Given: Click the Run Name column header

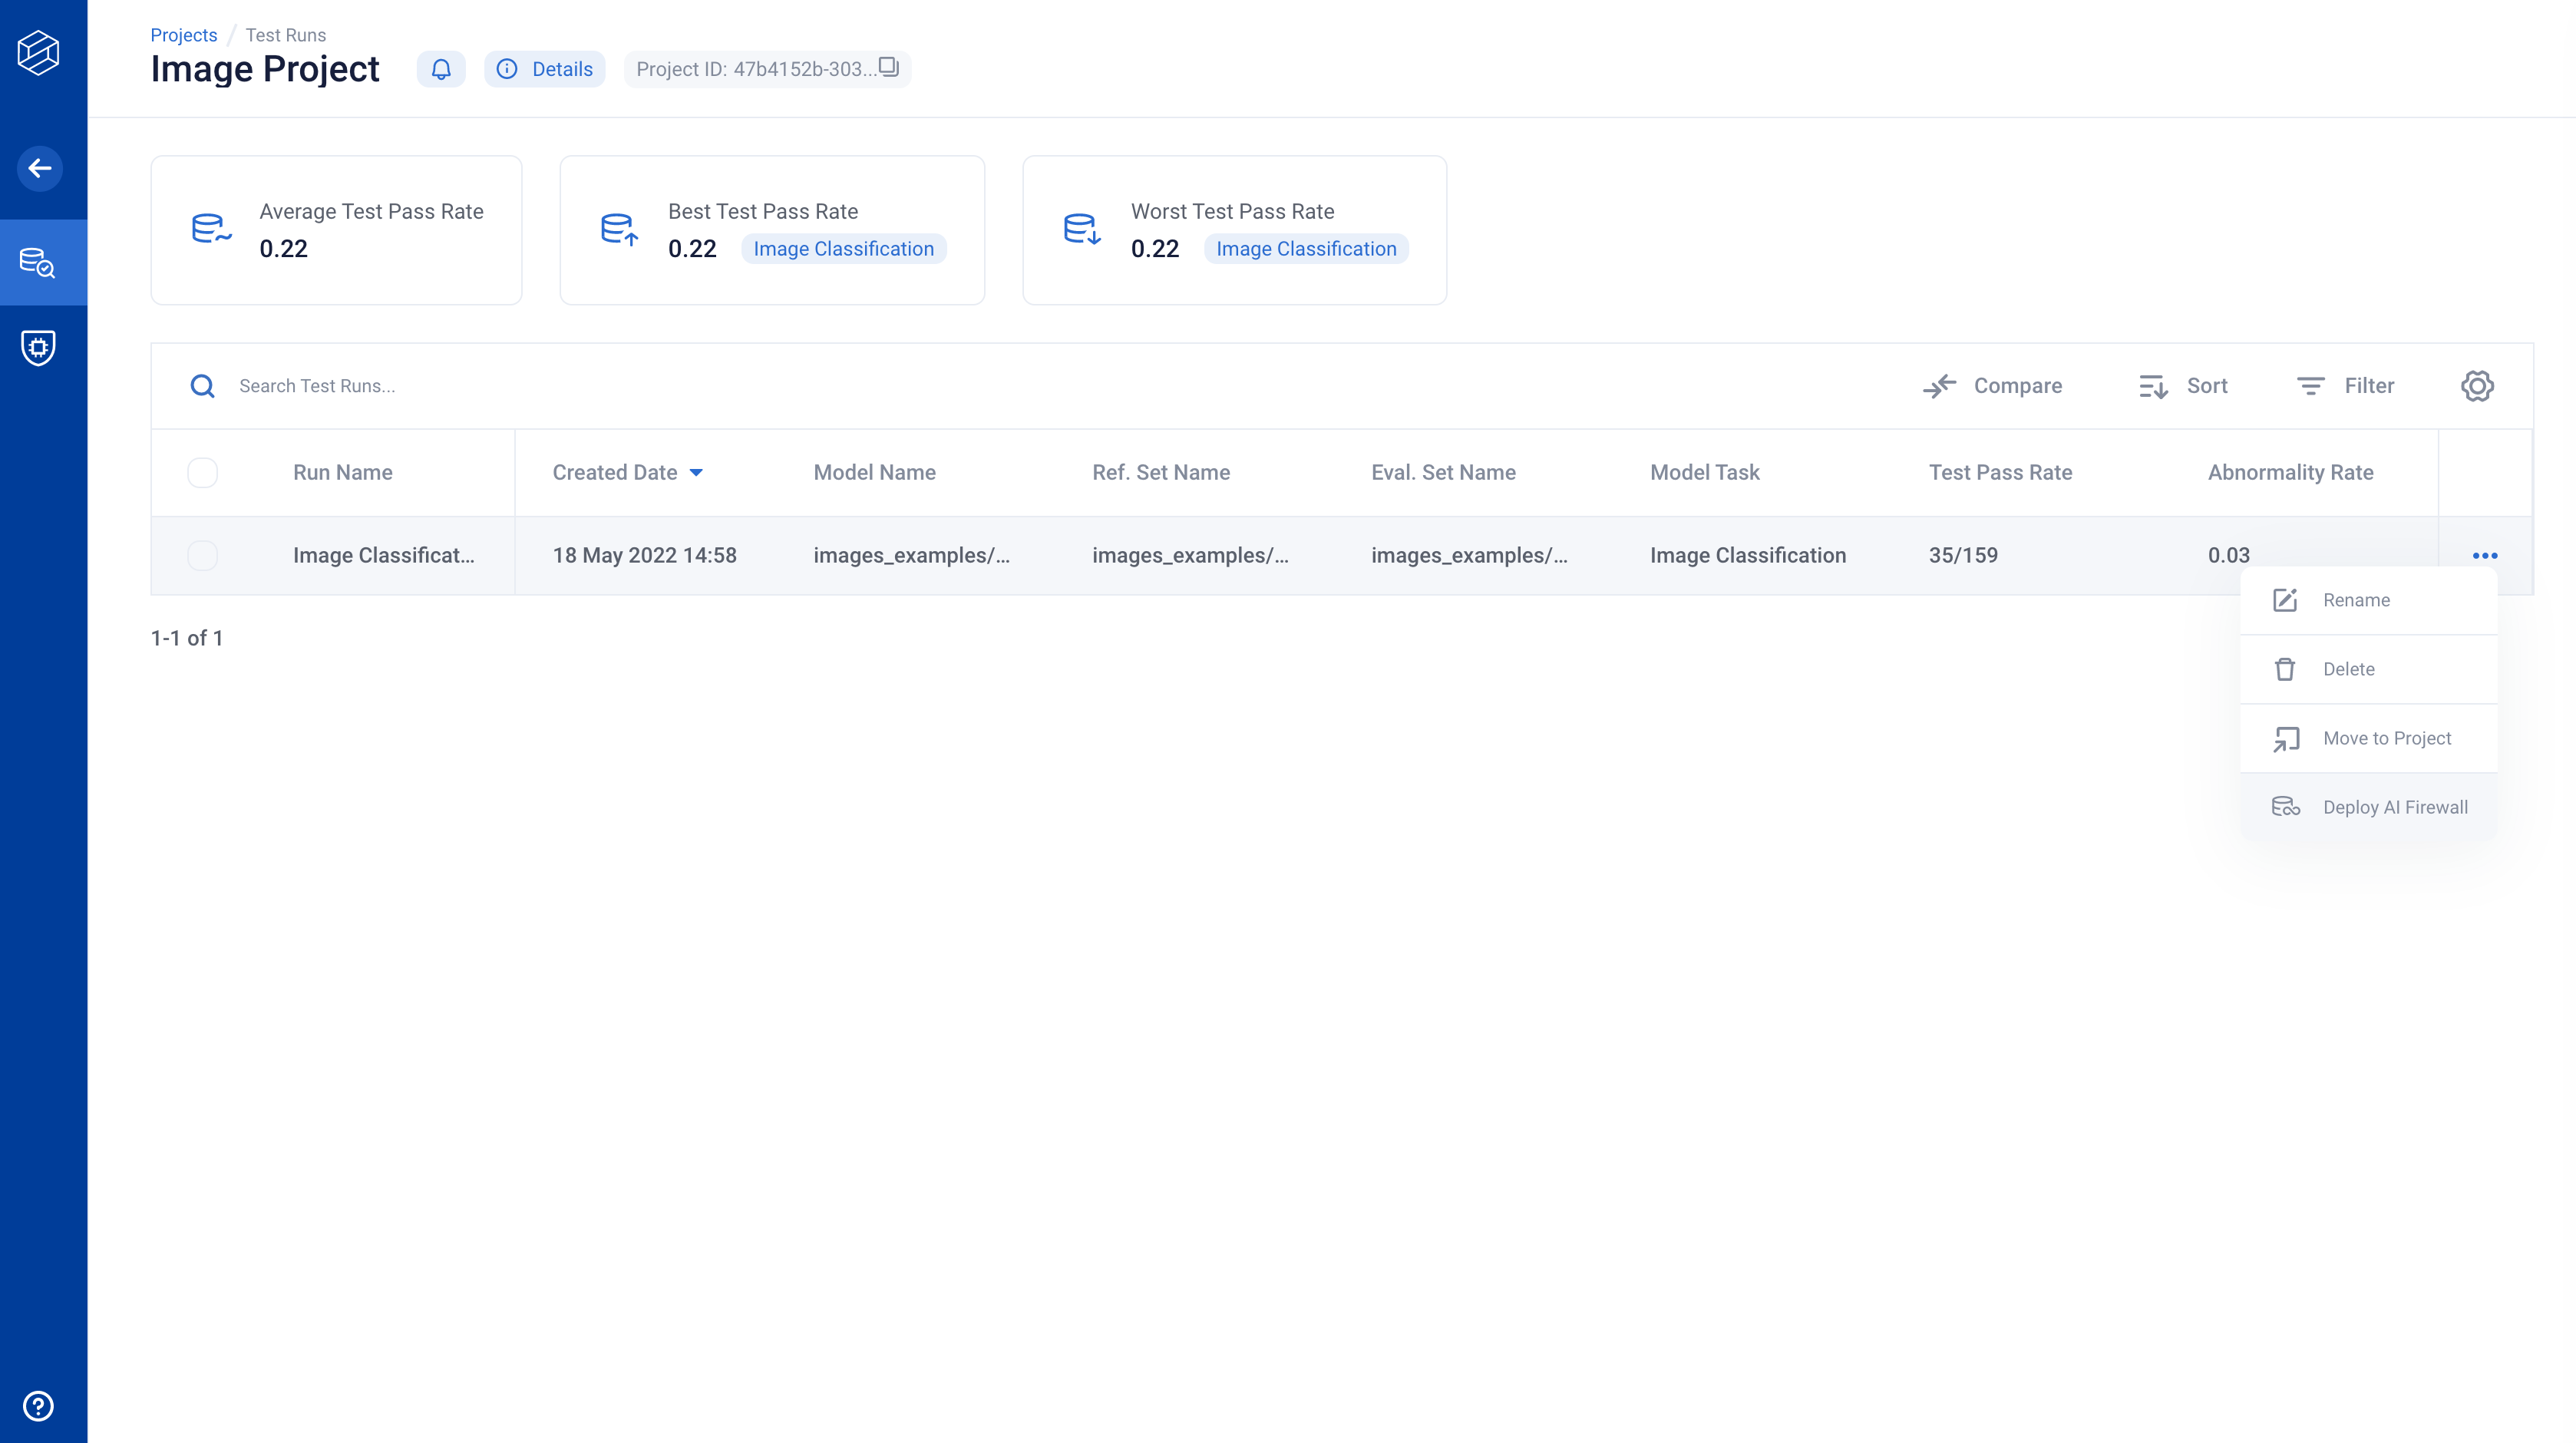Looking at the screenshot, I should [343, 473].
